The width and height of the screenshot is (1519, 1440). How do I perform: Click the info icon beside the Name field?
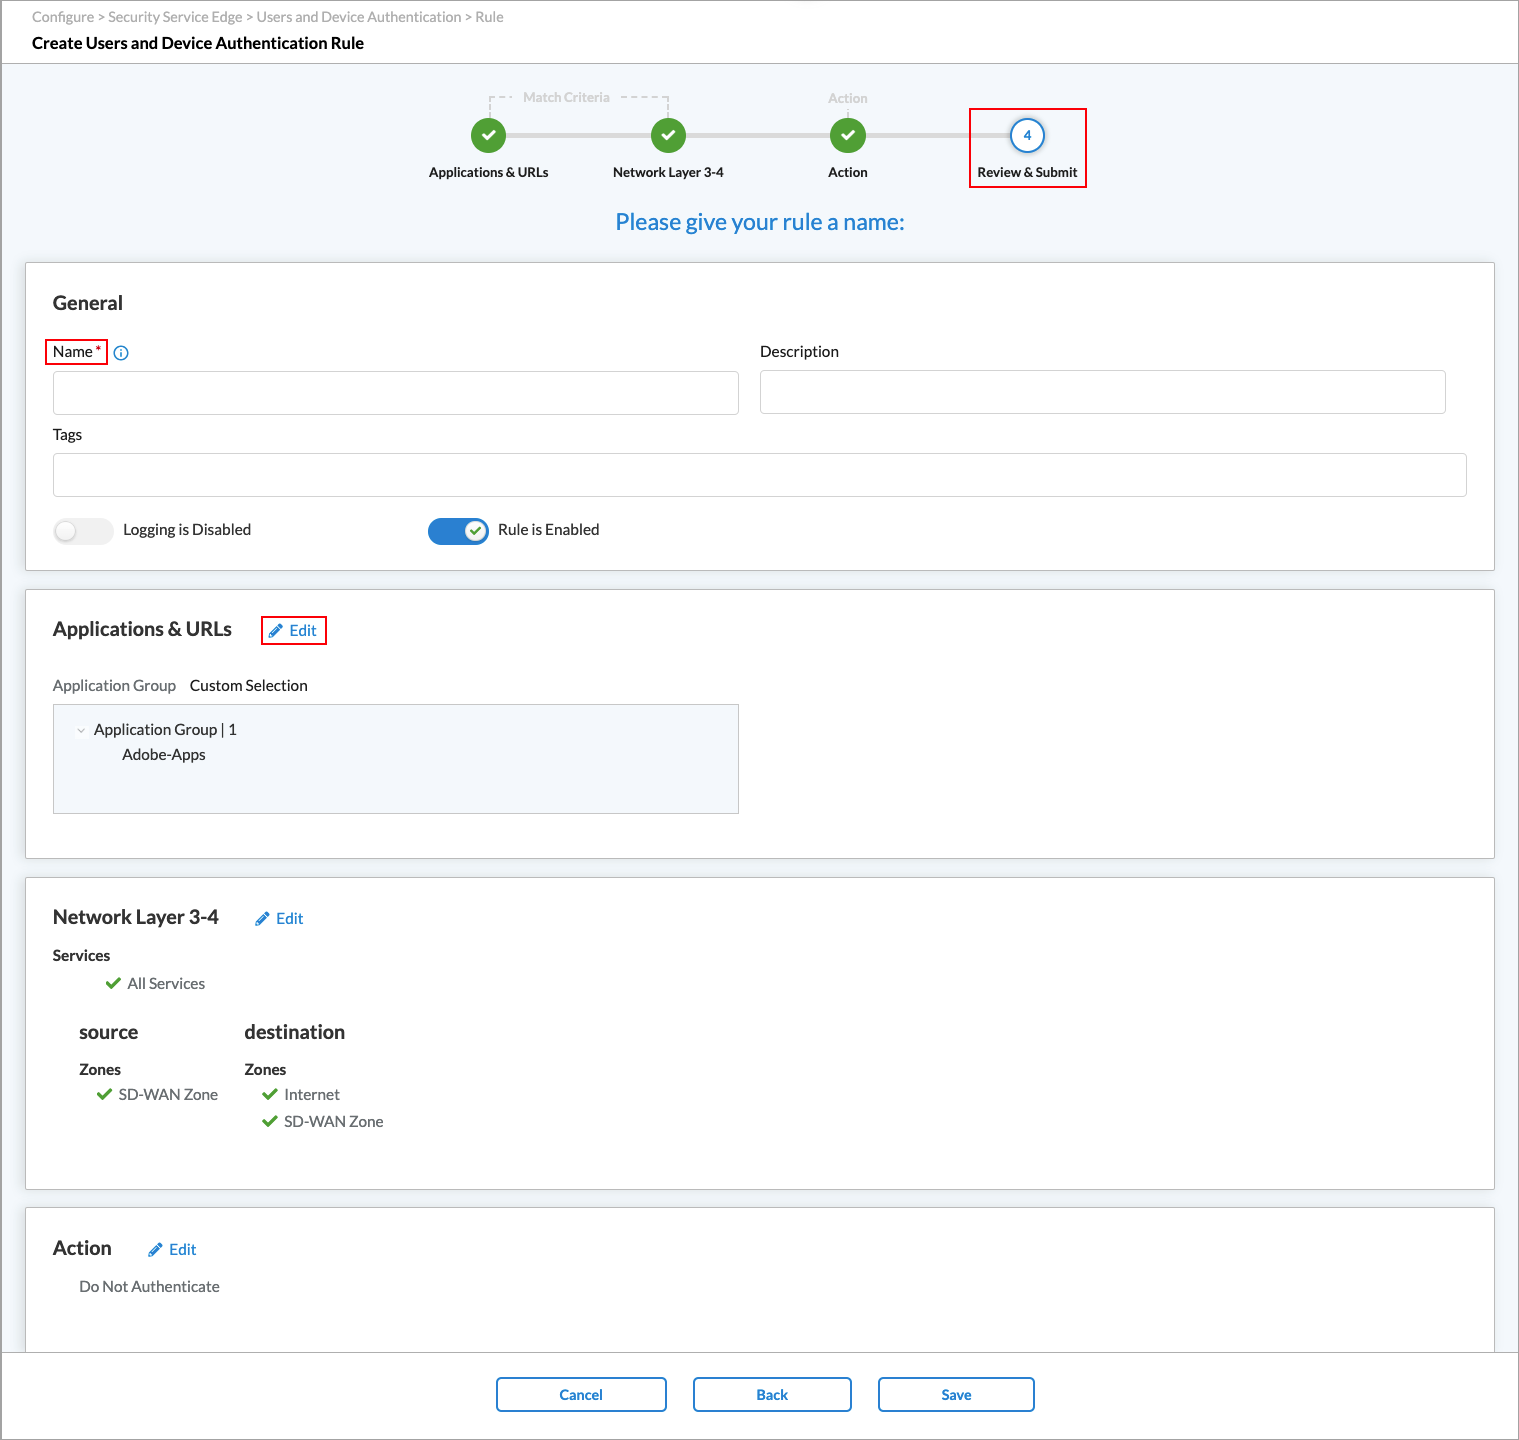pos(120,352)
